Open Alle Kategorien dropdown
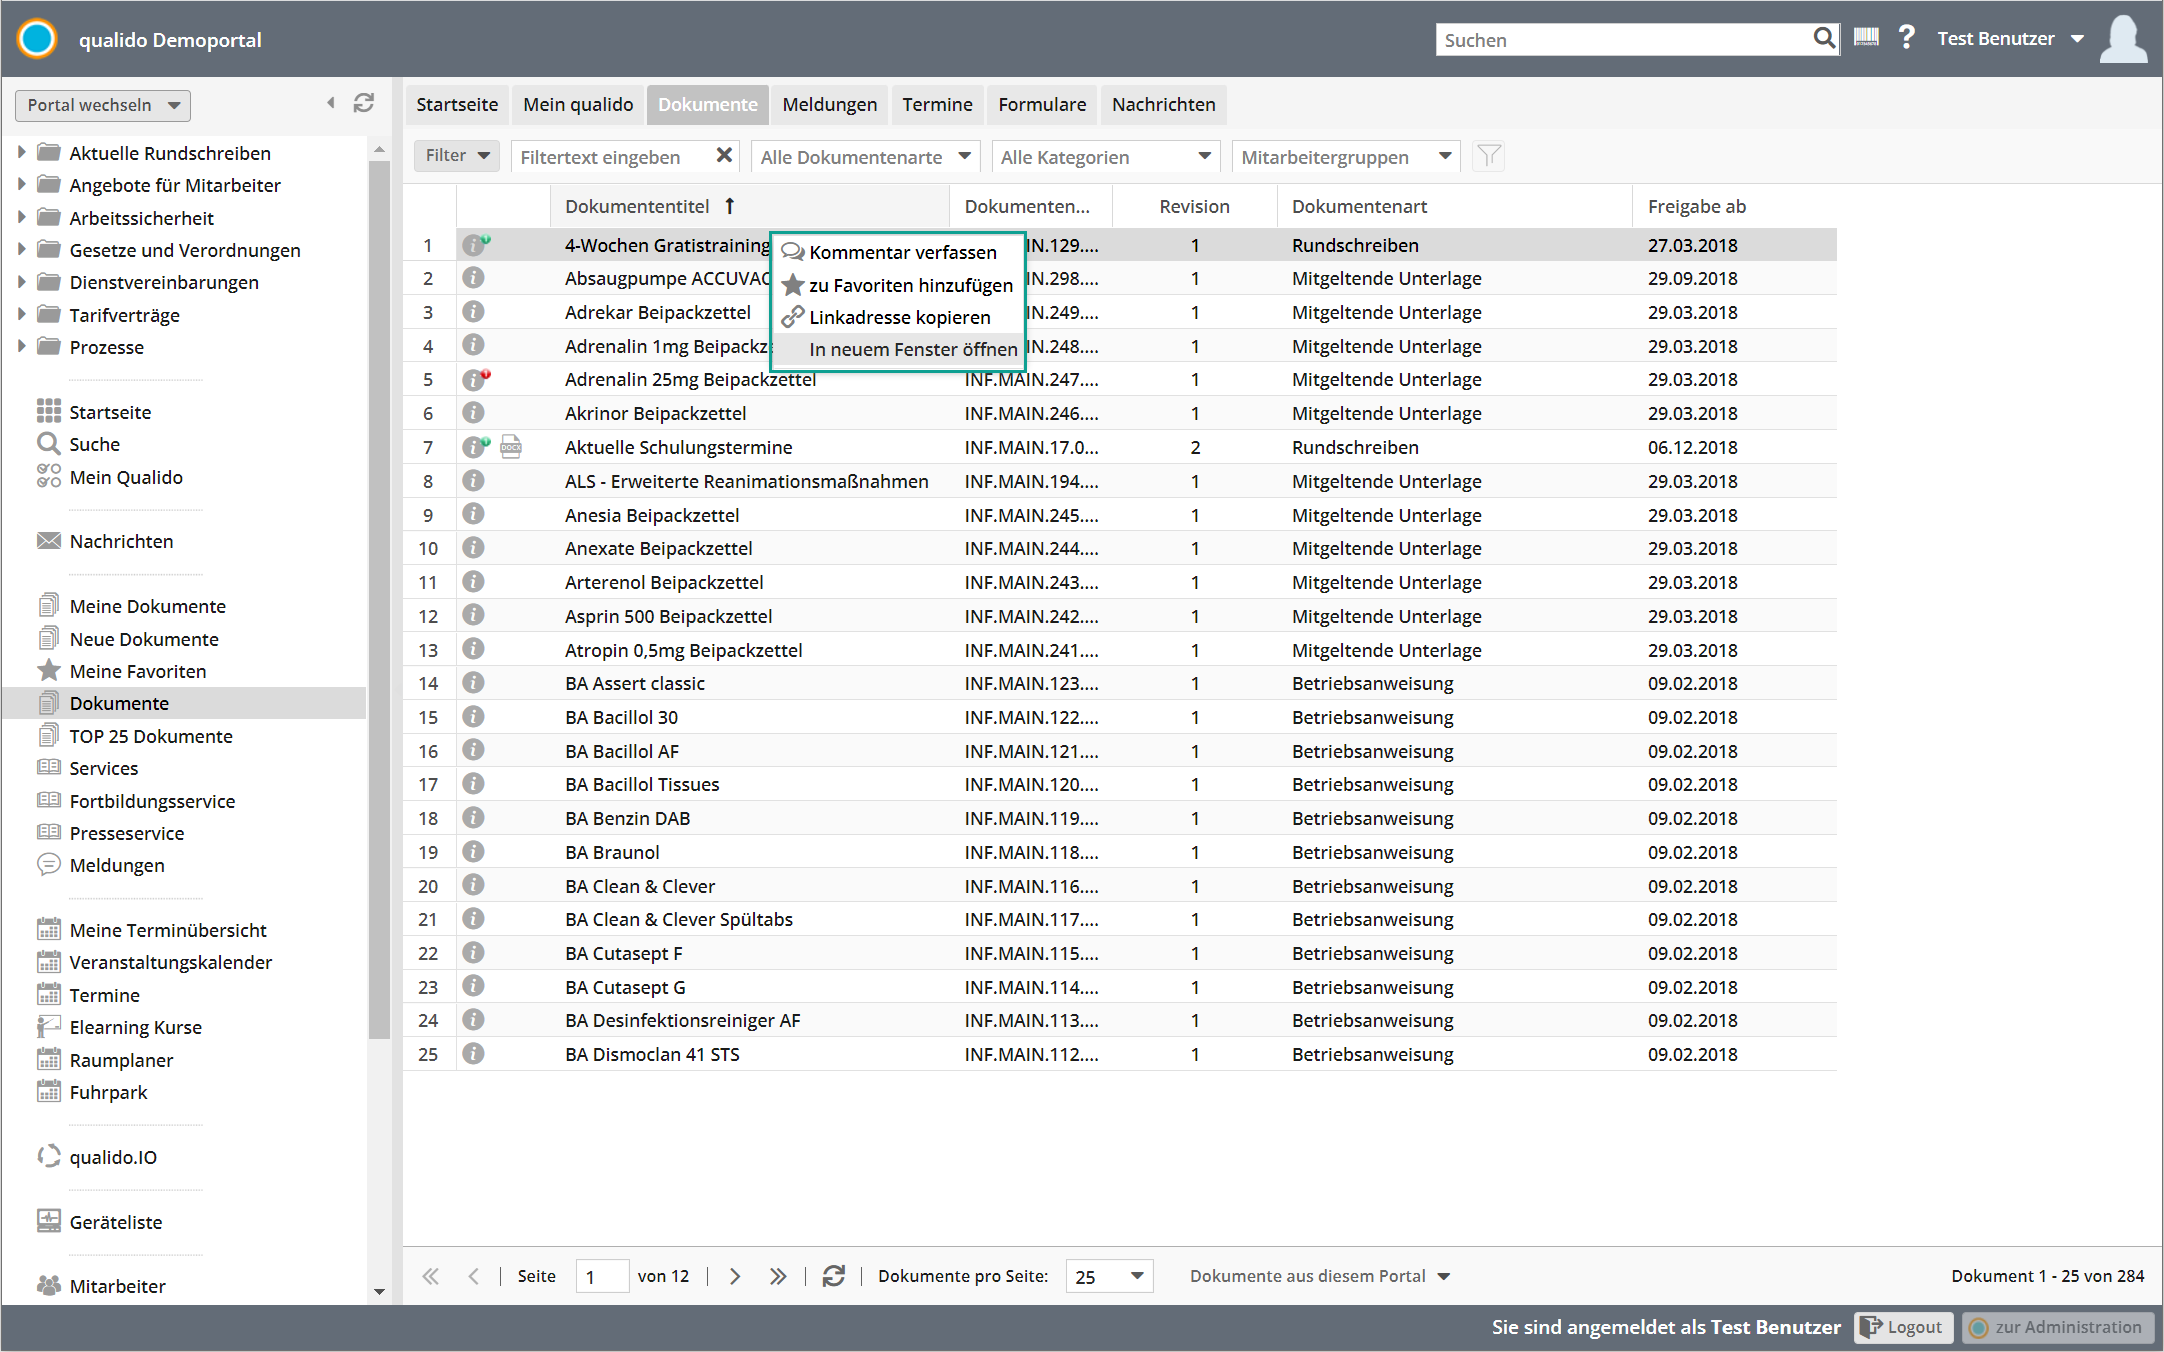This screenshot has height=1352, width=2164. [x=1105, y=156]
